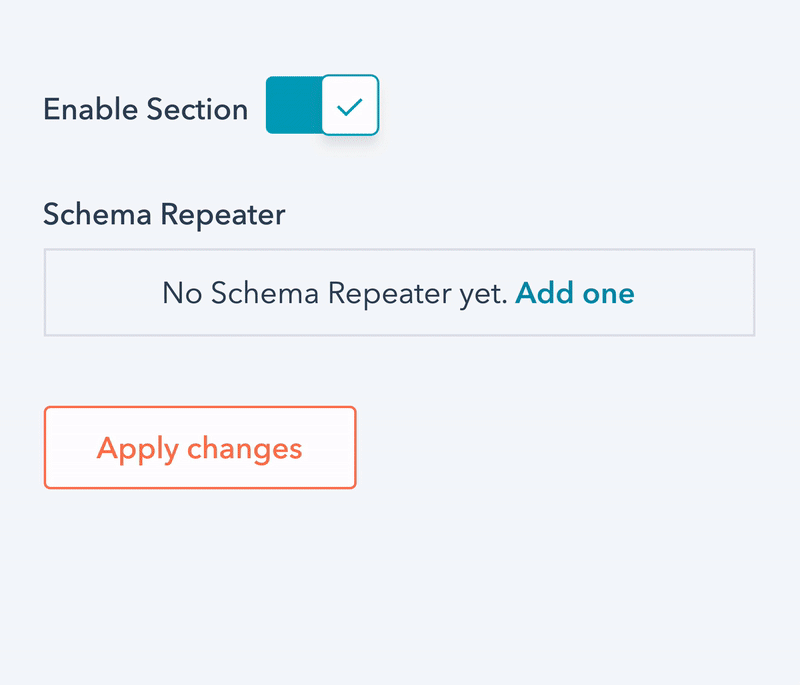Viewport: 800px width, 685px height.
Task: Click the Enable Section label text
Action: tap(145, 110)
